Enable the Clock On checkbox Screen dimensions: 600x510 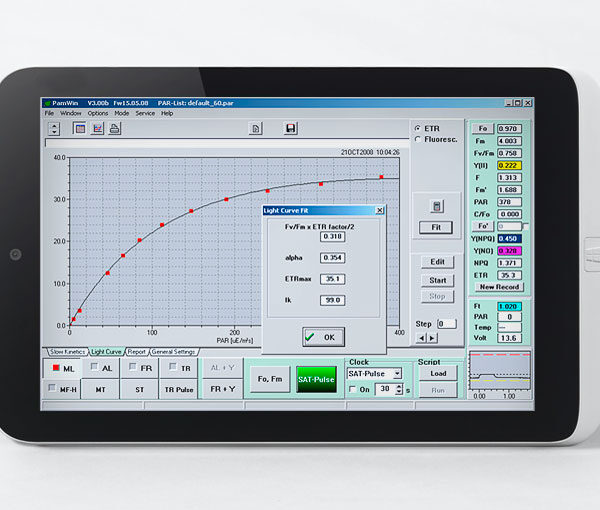click(352, 389)
